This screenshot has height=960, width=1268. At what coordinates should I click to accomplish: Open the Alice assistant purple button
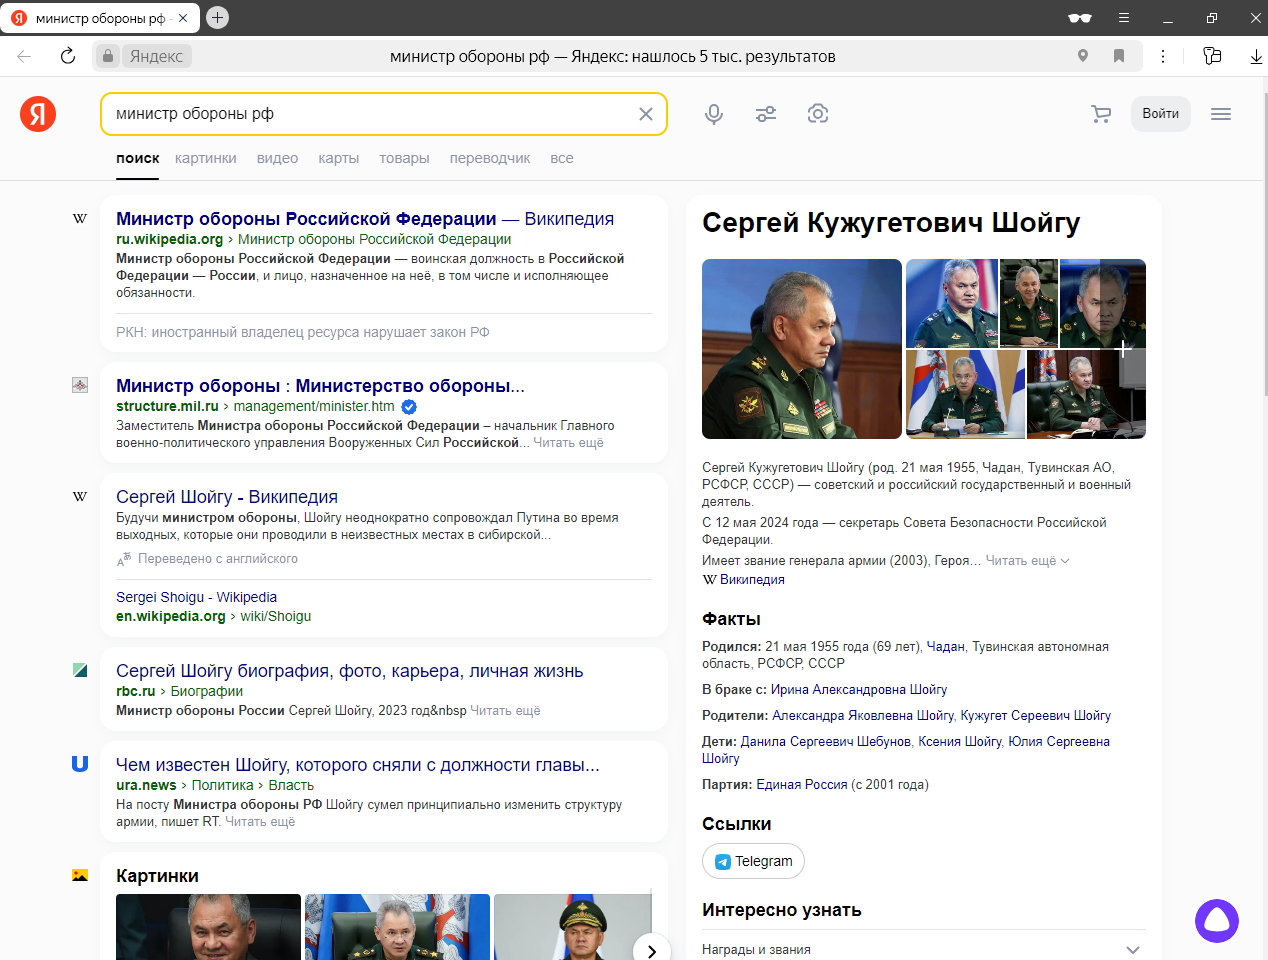pyautogui.click(x=1217, y=920)
